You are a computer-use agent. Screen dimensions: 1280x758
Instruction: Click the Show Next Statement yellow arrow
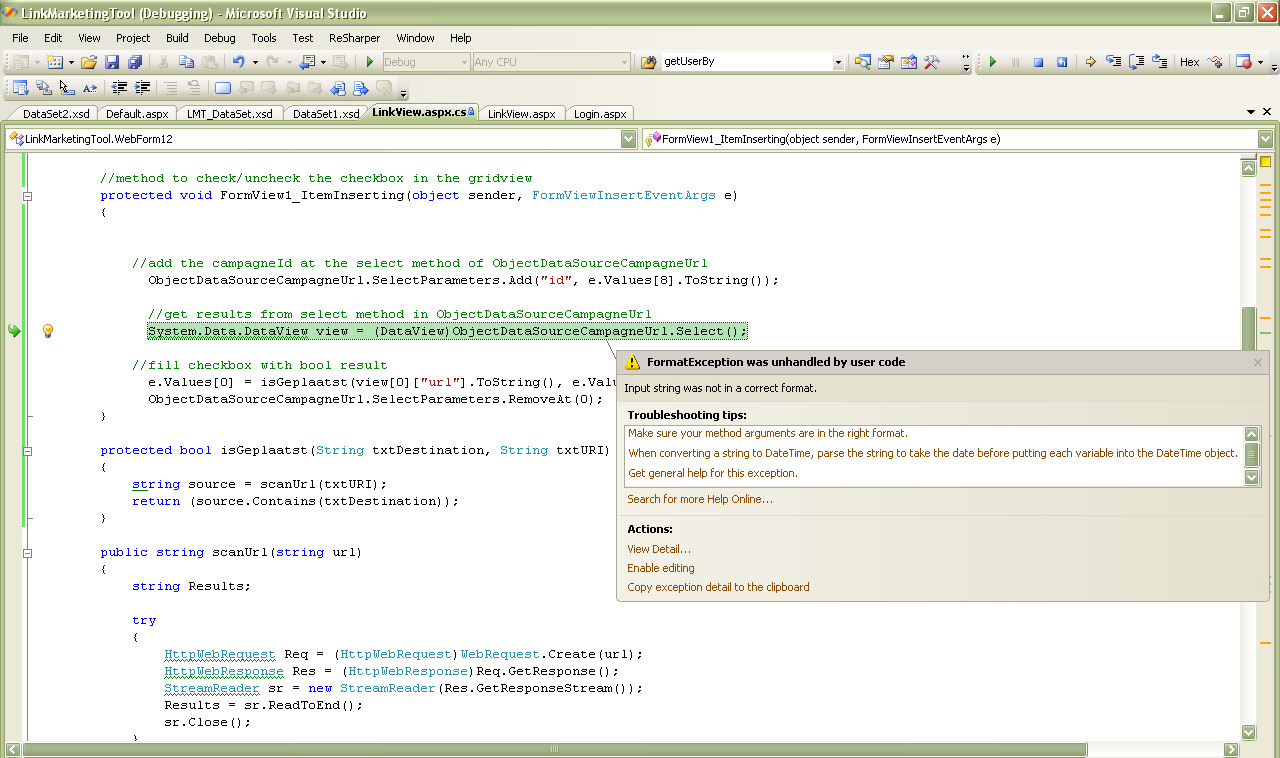tap(1090, 62)
